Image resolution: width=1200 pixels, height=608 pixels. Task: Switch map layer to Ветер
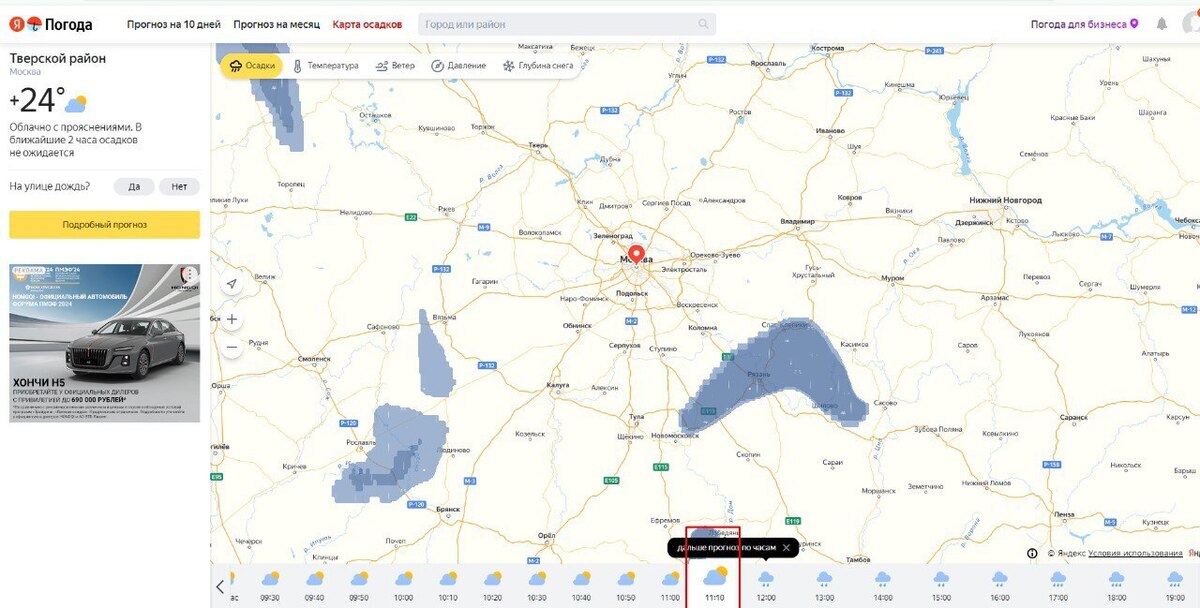tap(395, 66)
